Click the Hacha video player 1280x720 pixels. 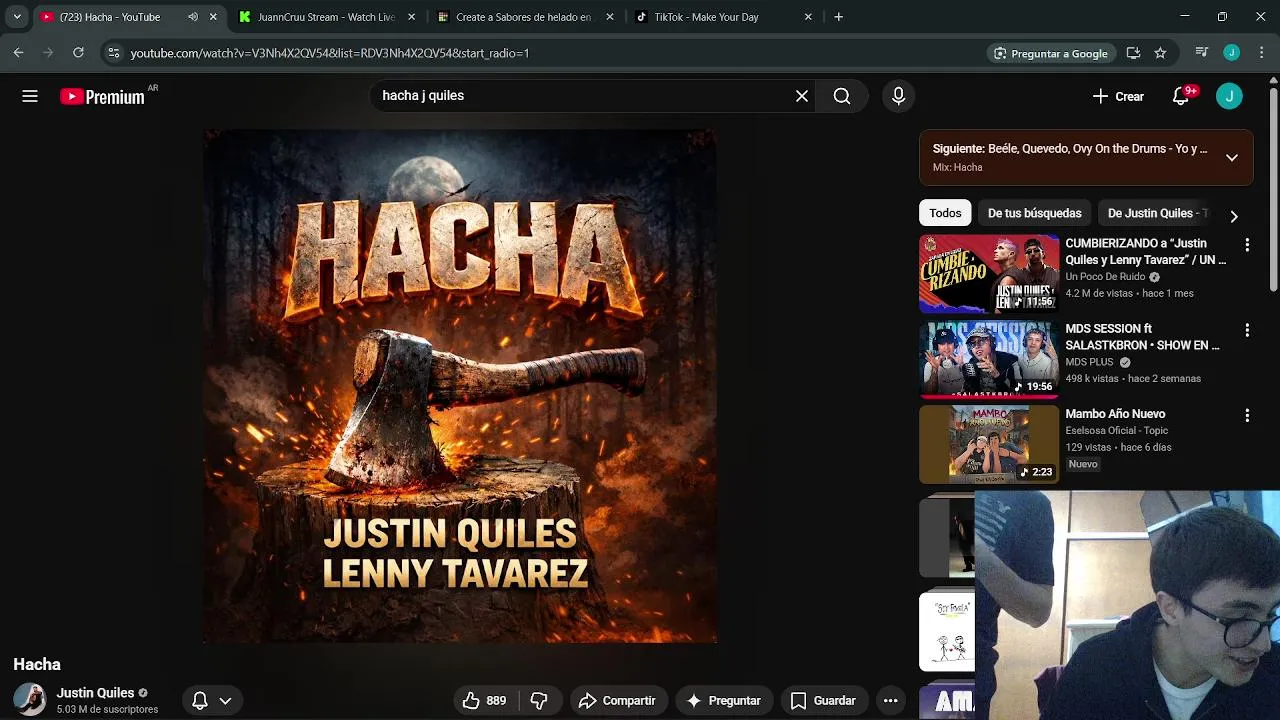[460, 386]
